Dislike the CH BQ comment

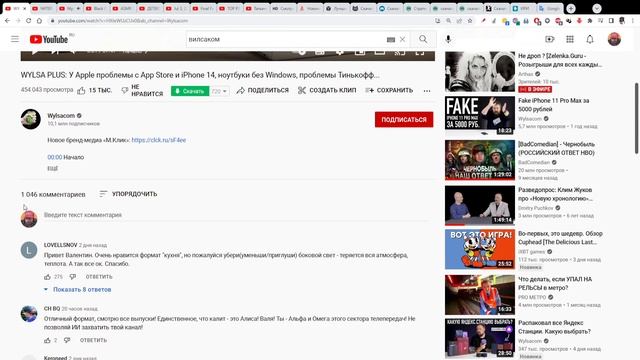pyautogui.click(x=67, y=340)
